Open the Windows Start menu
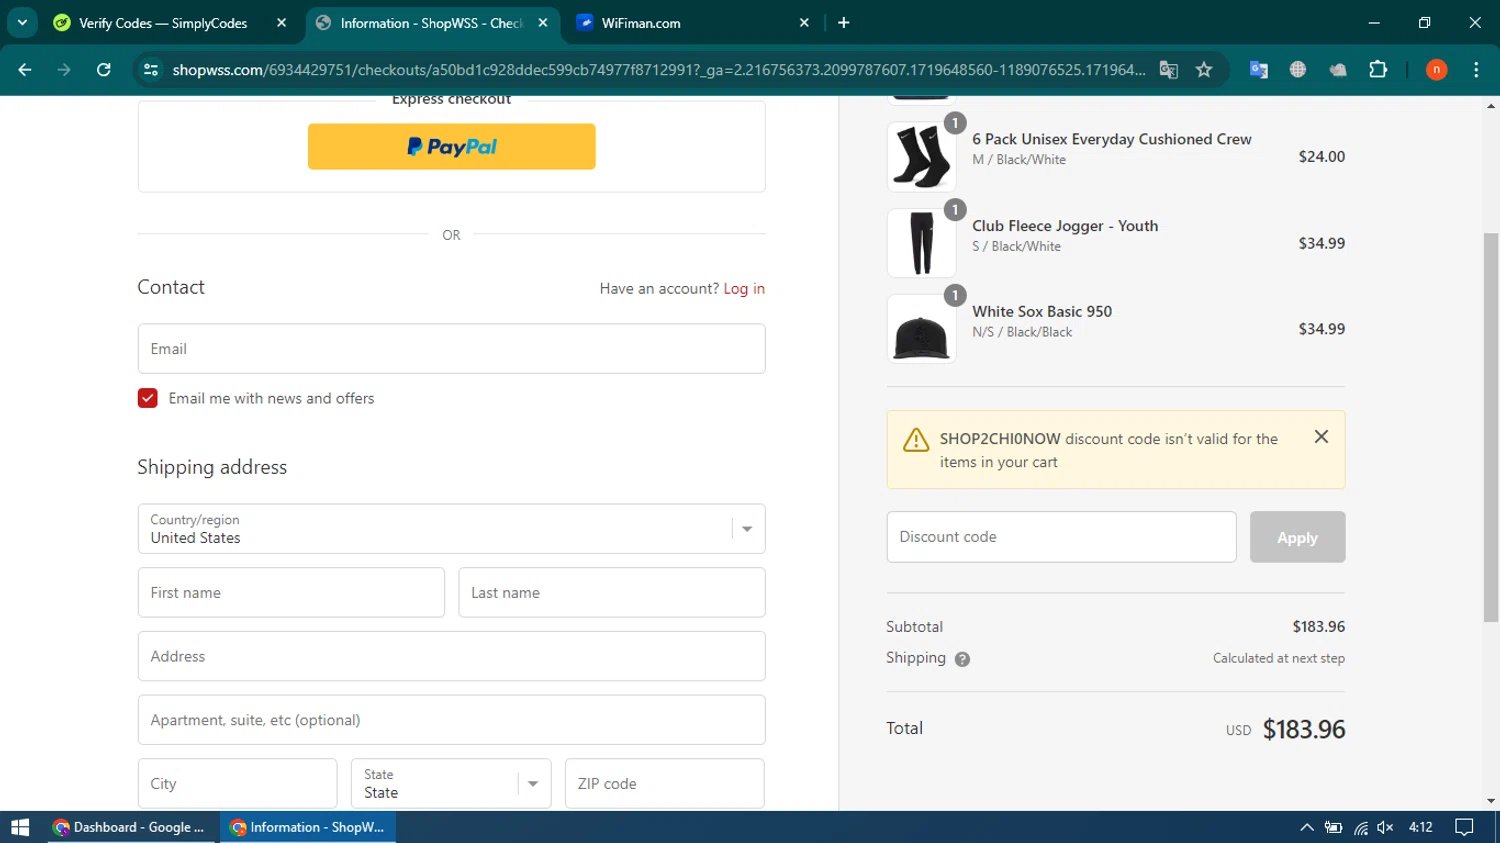This screenshot has height=843, width=1500. tap(20, 827)
